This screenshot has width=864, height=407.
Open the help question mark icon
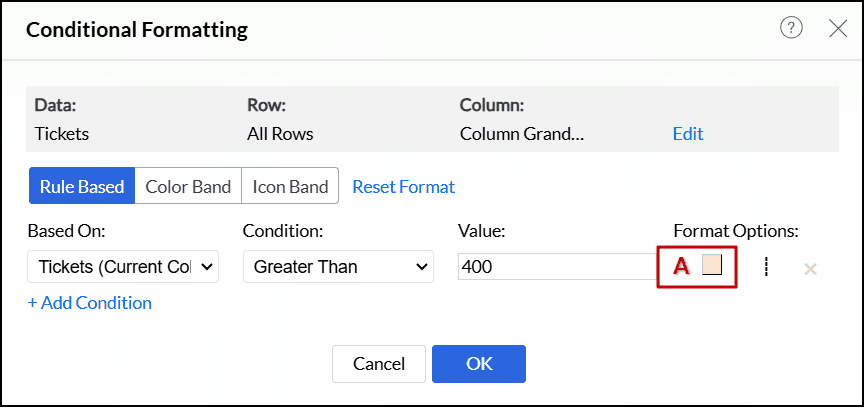tap(792, 28)
